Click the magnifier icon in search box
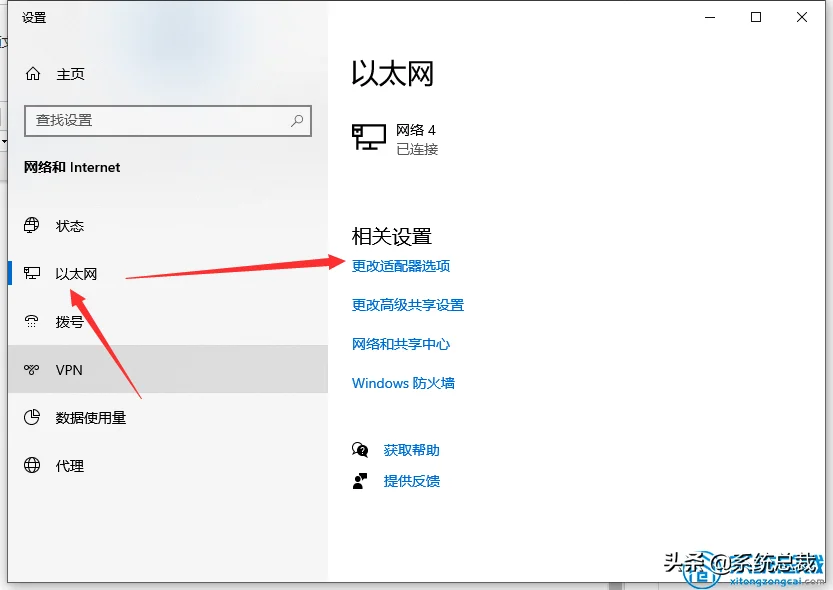The width and height of the screenshot is (833, 590). [297, 121]
